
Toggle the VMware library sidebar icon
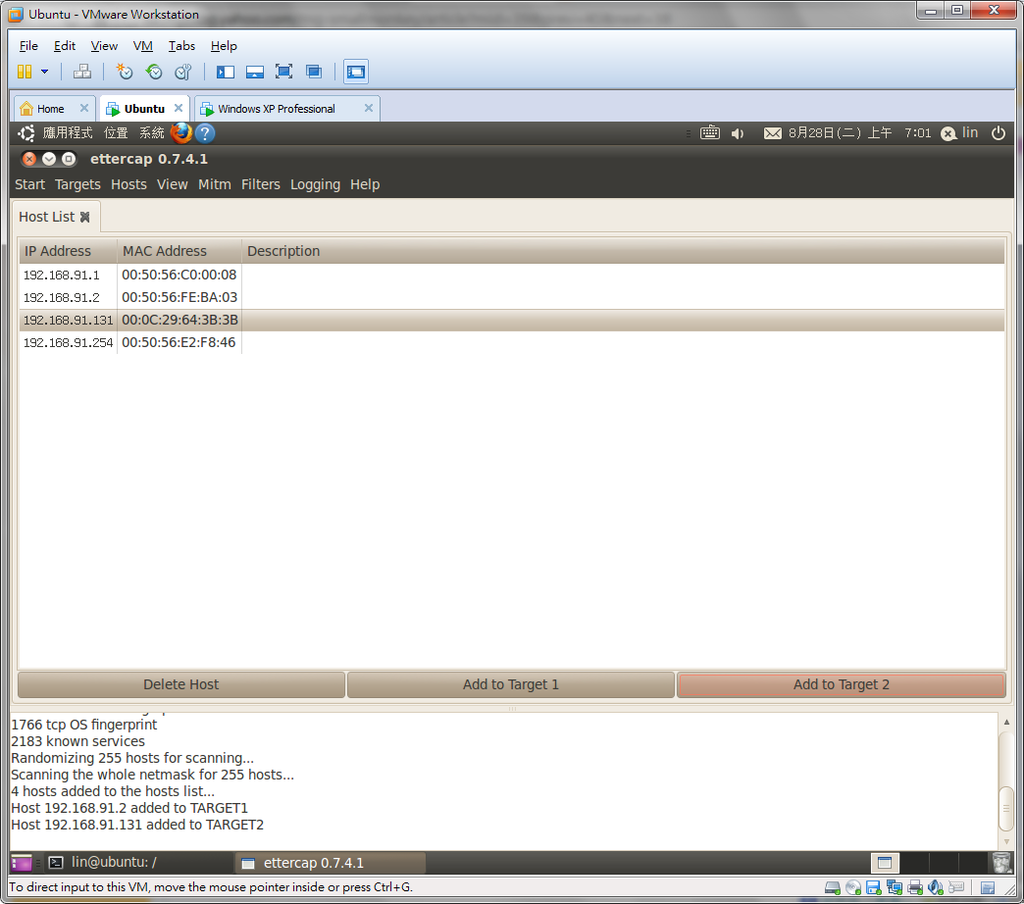pyautogui.click(x=225, y=72)
